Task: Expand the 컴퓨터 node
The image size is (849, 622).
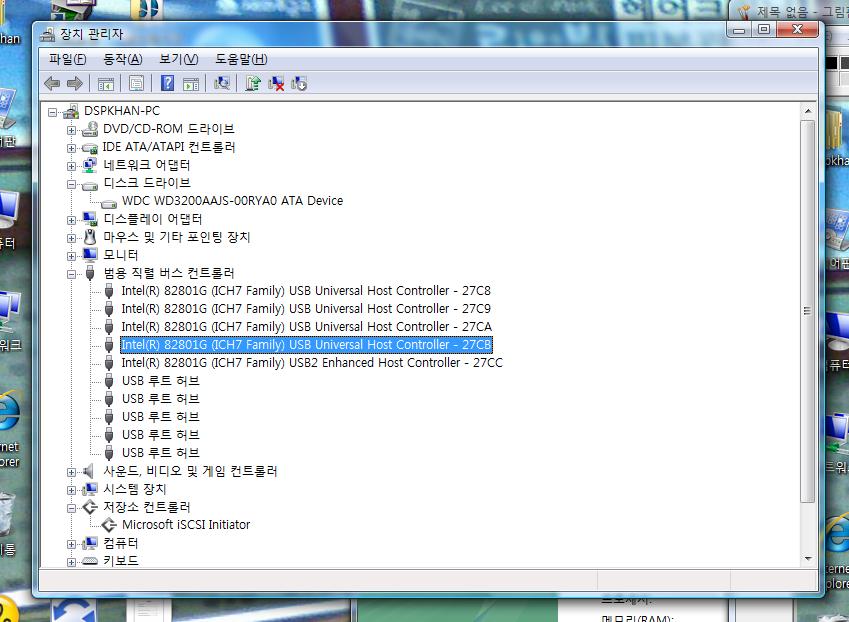Action: (71, 545)
